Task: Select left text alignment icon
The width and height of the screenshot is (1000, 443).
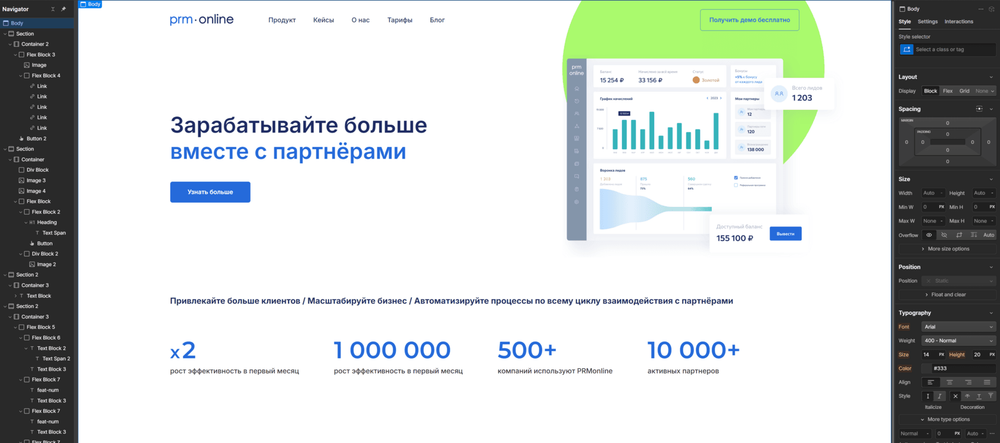Action: pyautogui.click(x=930, y=382)
